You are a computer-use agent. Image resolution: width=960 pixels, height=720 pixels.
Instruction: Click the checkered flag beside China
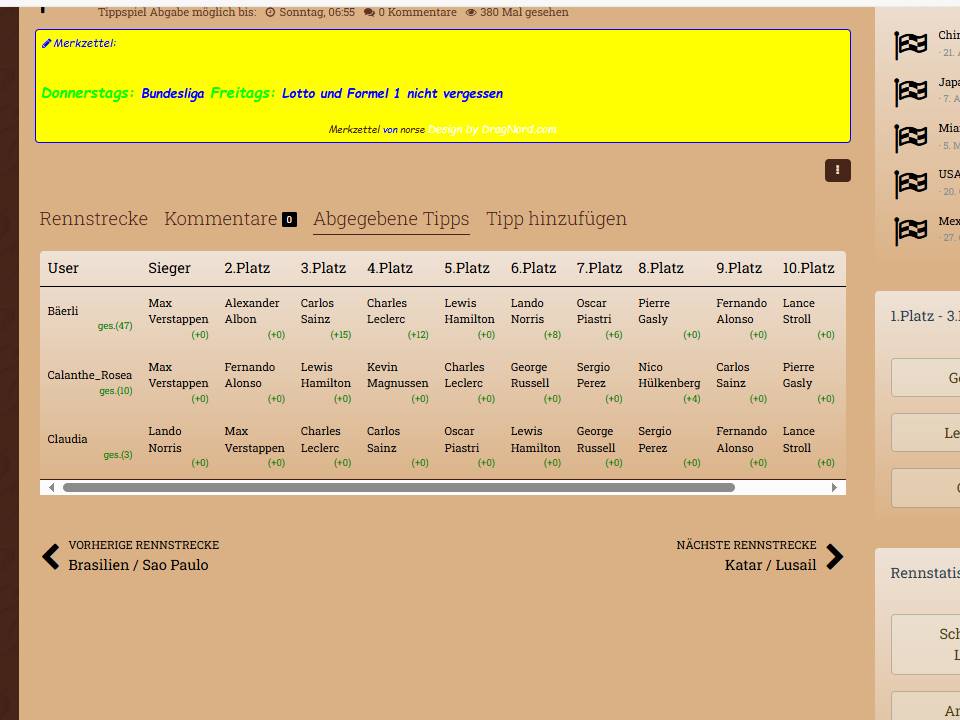click(910, 45)
